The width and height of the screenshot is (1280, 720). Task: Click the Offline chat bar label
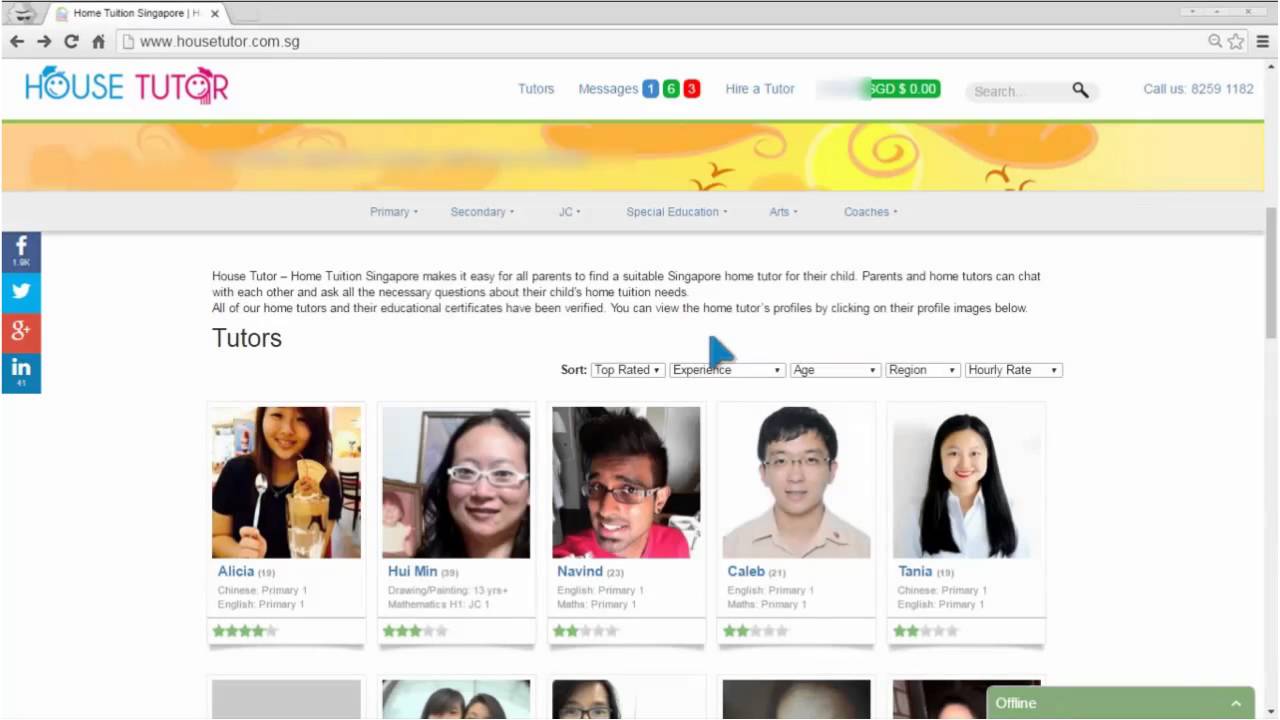(x=1016, y=703)
